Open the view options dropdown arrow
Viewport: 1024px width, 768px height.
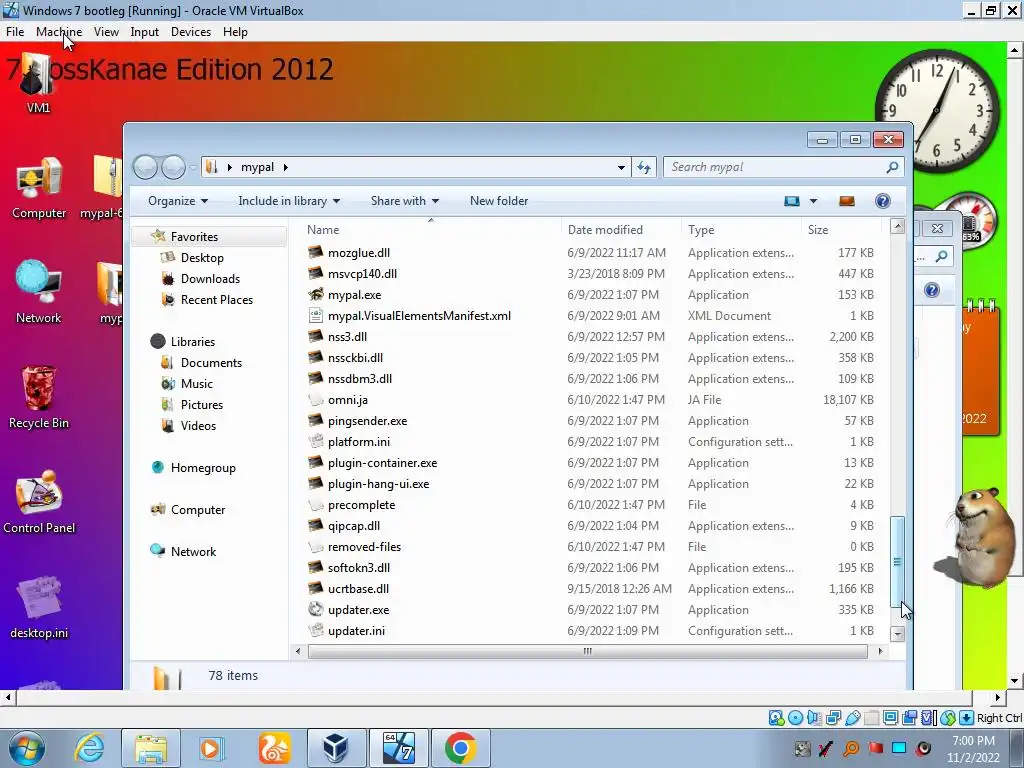pos(813,201)
